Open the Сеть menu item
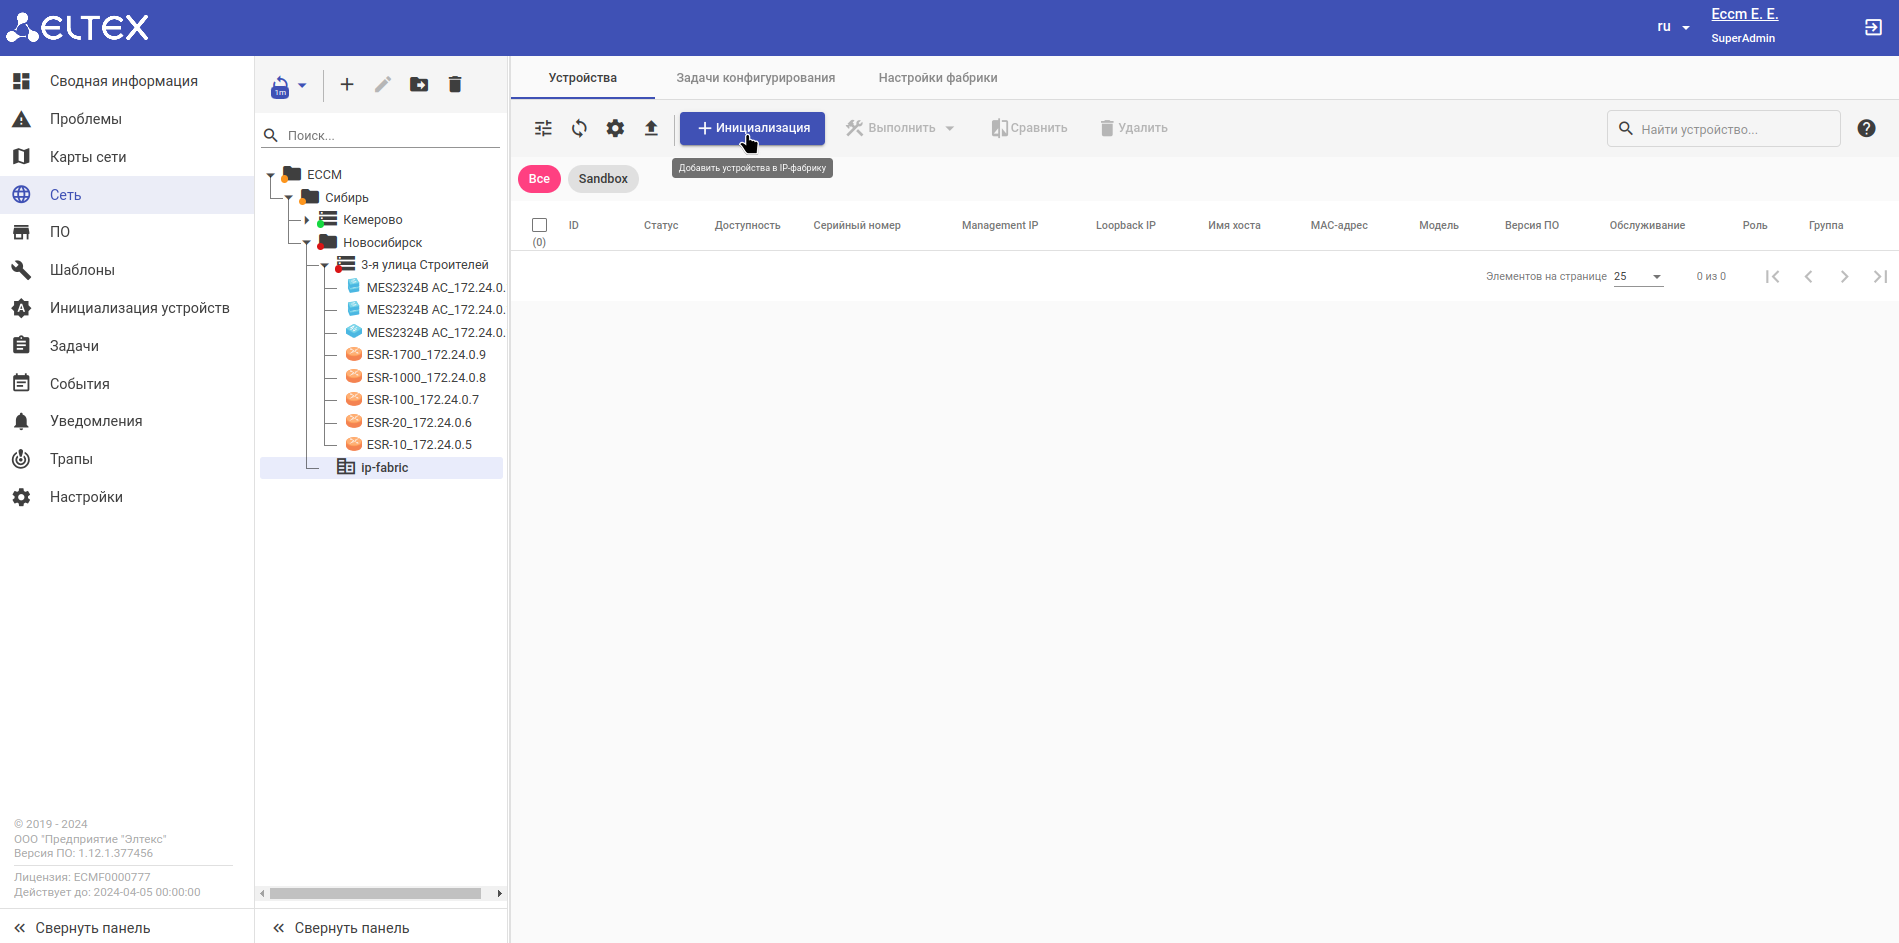 point(127,195)
